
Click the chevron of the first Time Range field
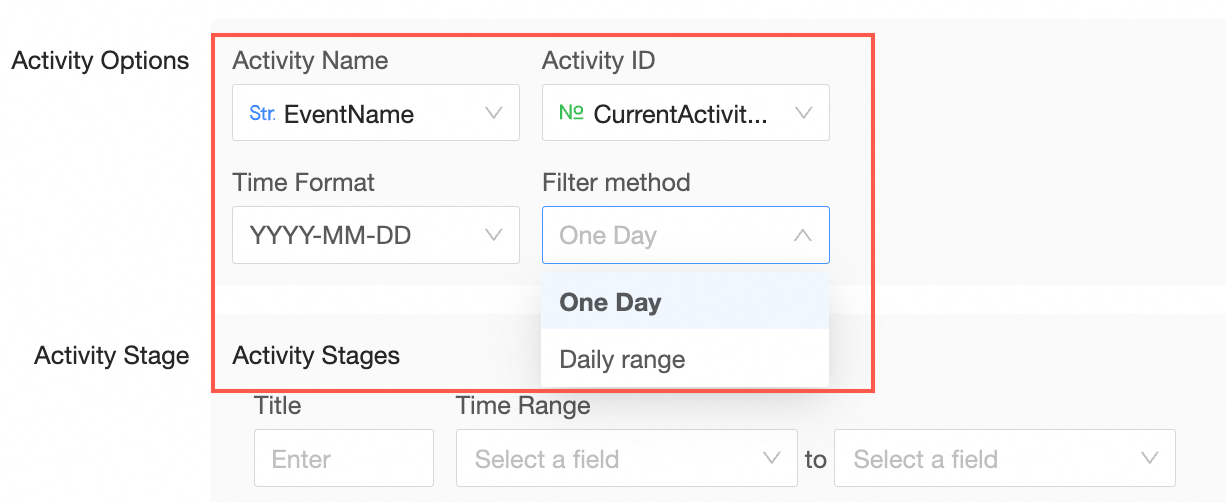(x=771, y=458)
